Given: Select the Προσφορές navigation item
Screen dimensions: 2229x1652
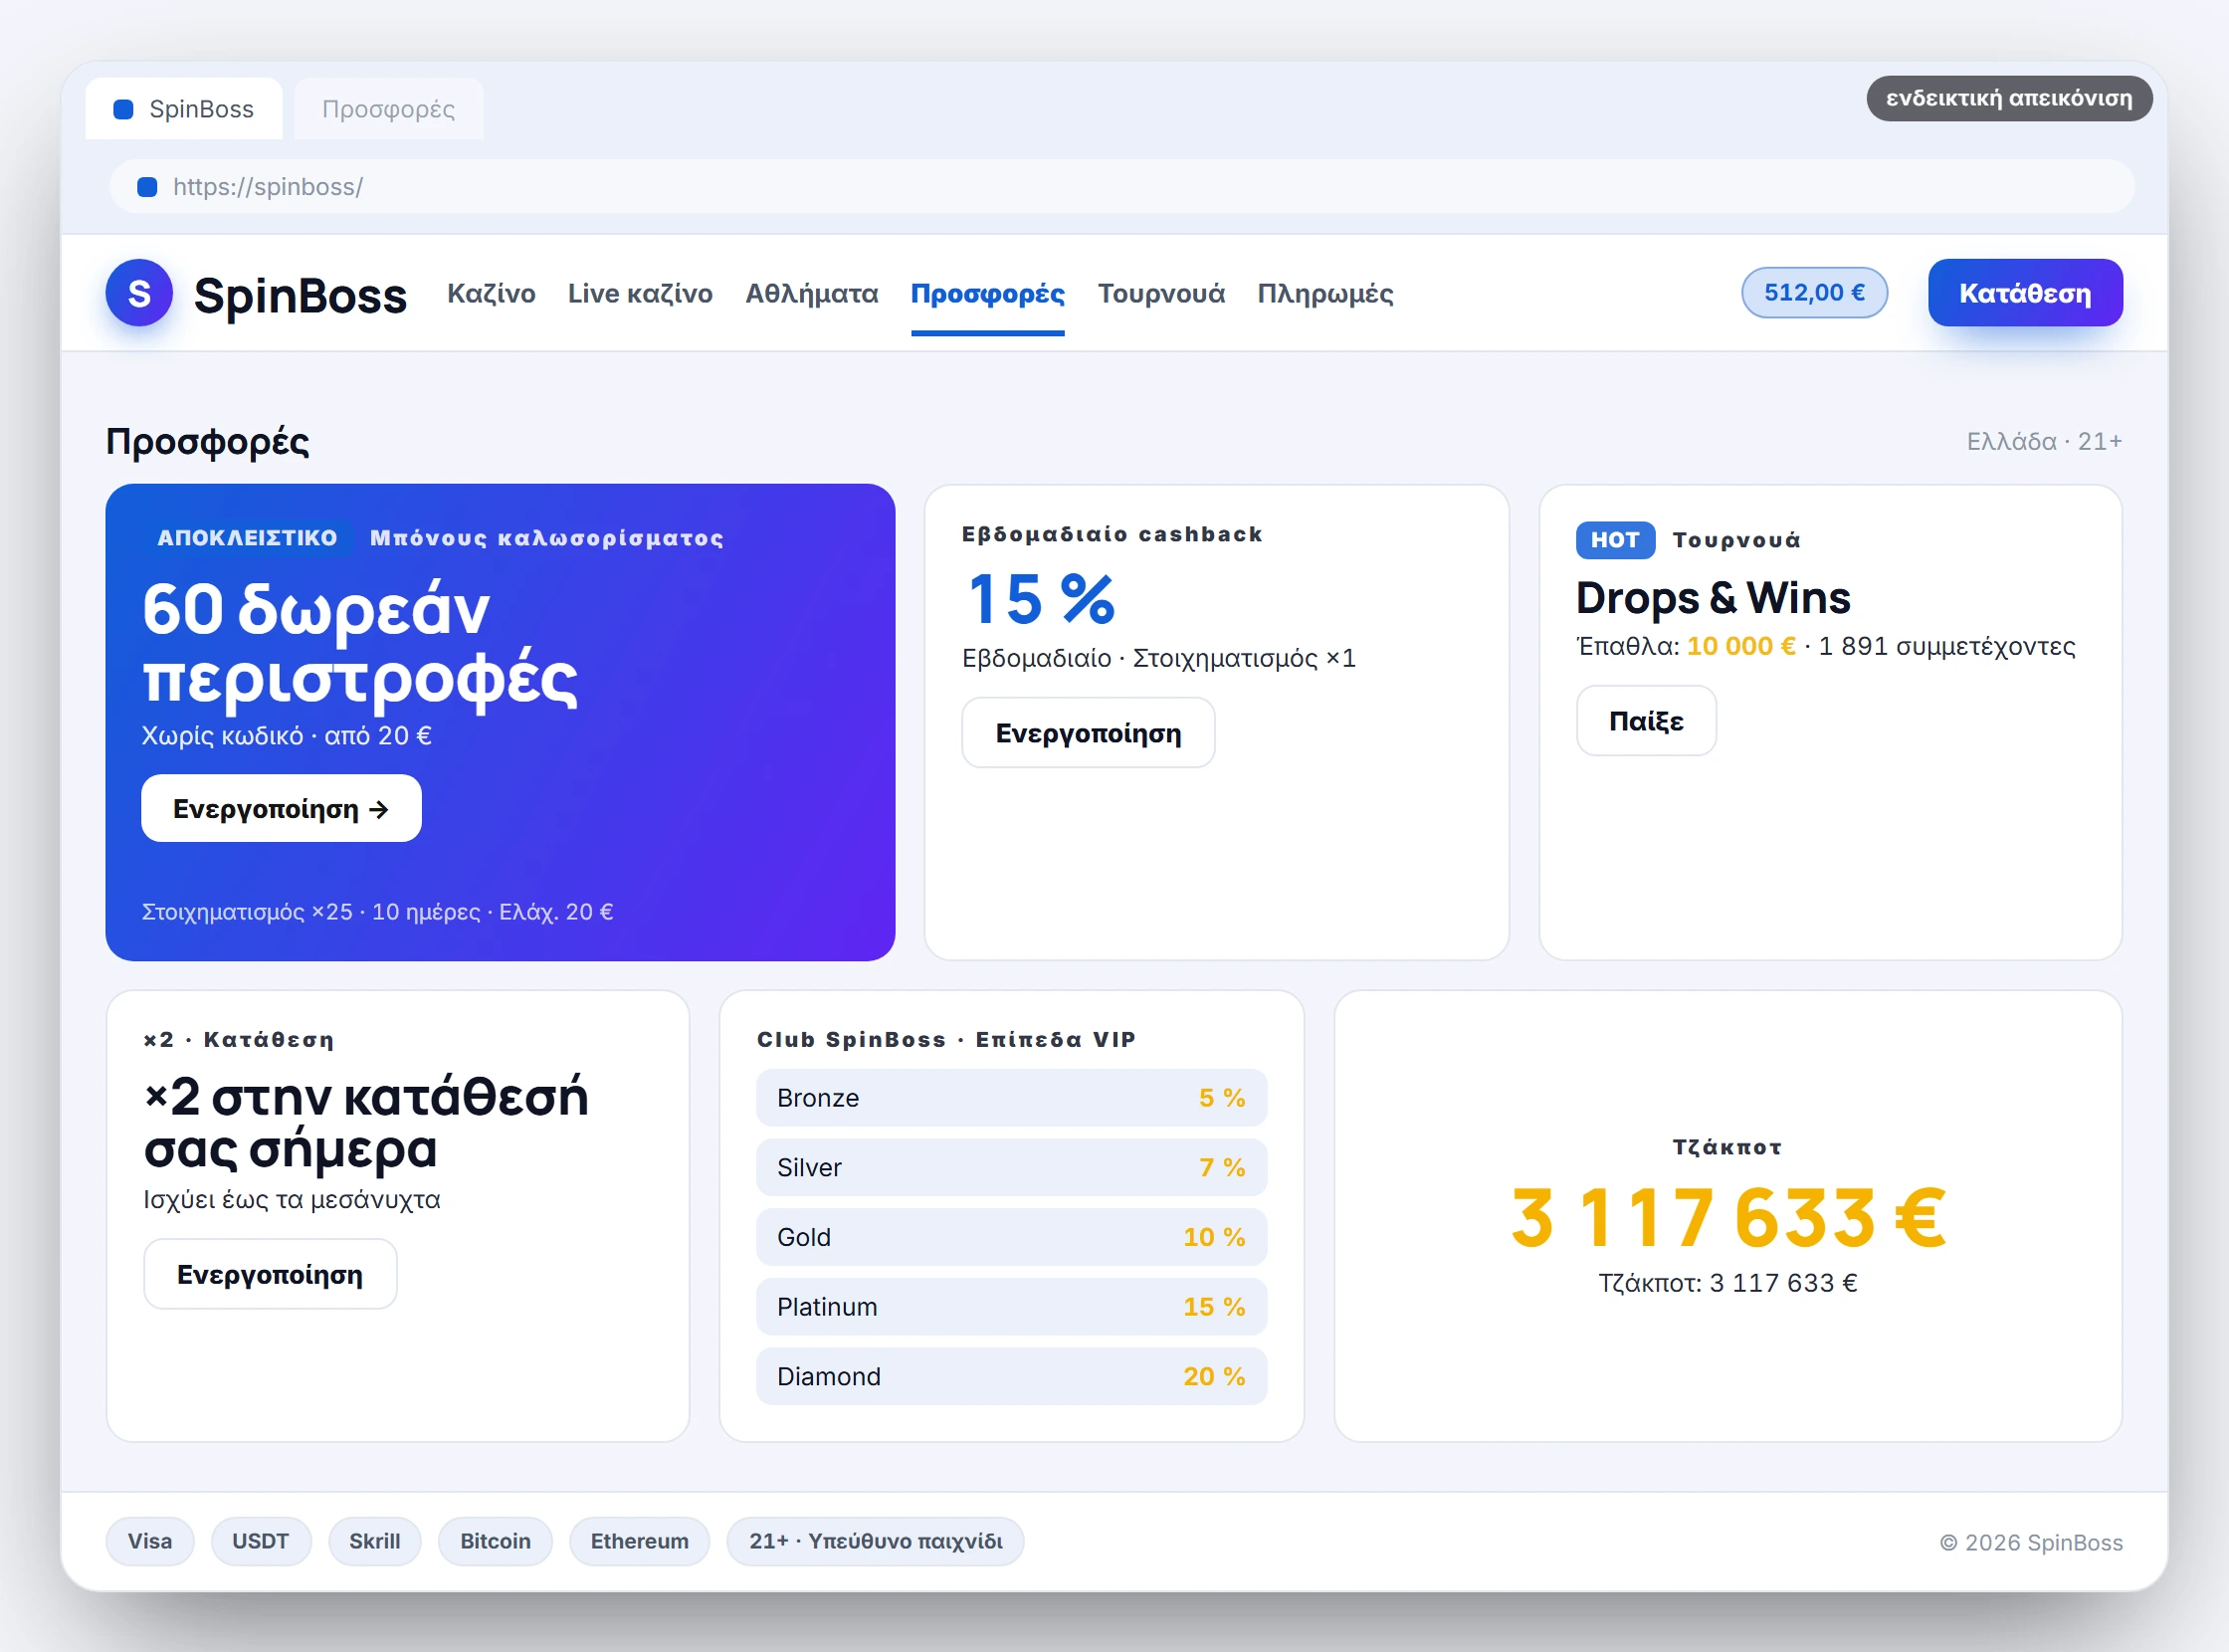Looking at the screenshot, I should point(988,293).
